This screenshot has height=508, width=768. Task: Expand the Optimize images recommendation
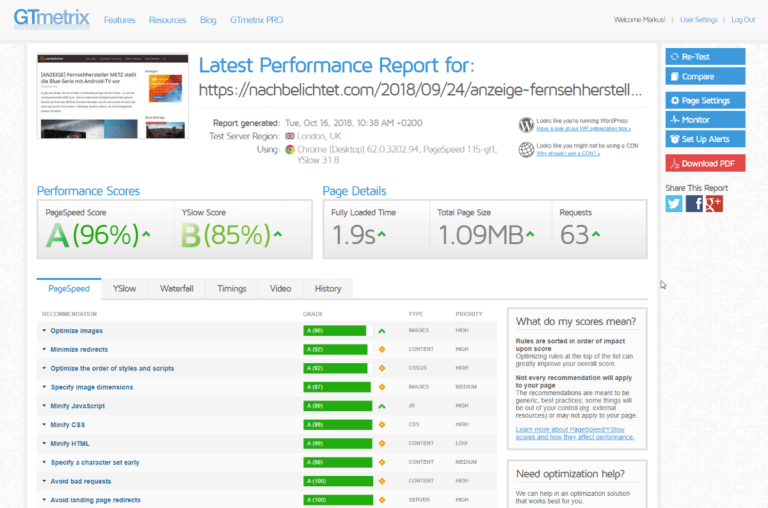tap(76, 331)
